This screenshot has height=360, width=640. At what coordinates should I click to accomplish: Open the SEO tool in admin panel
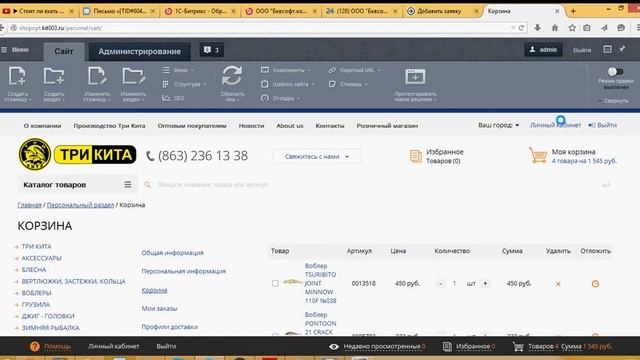pyautogui.click(x=173, y=98)
